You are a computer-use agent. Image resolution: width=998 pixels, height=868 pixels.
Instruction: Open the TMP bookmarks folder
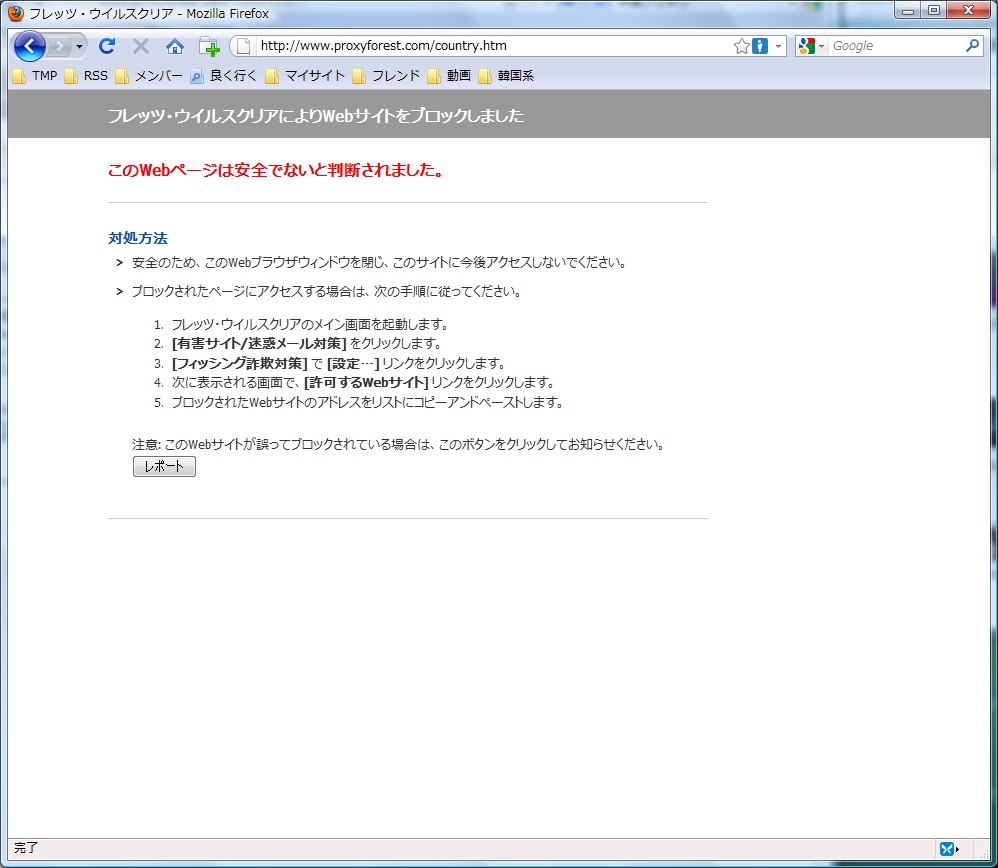[x=35, y=76]
